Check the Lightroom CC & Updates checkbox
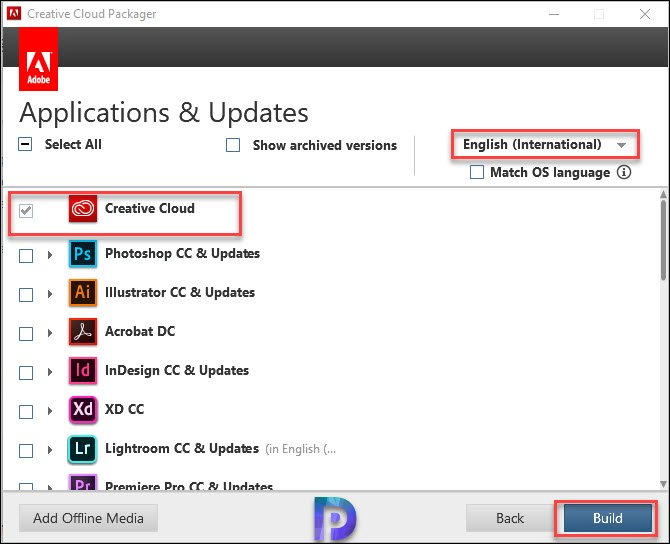Viewport: 670px width, 544px height. click(26, 451)
